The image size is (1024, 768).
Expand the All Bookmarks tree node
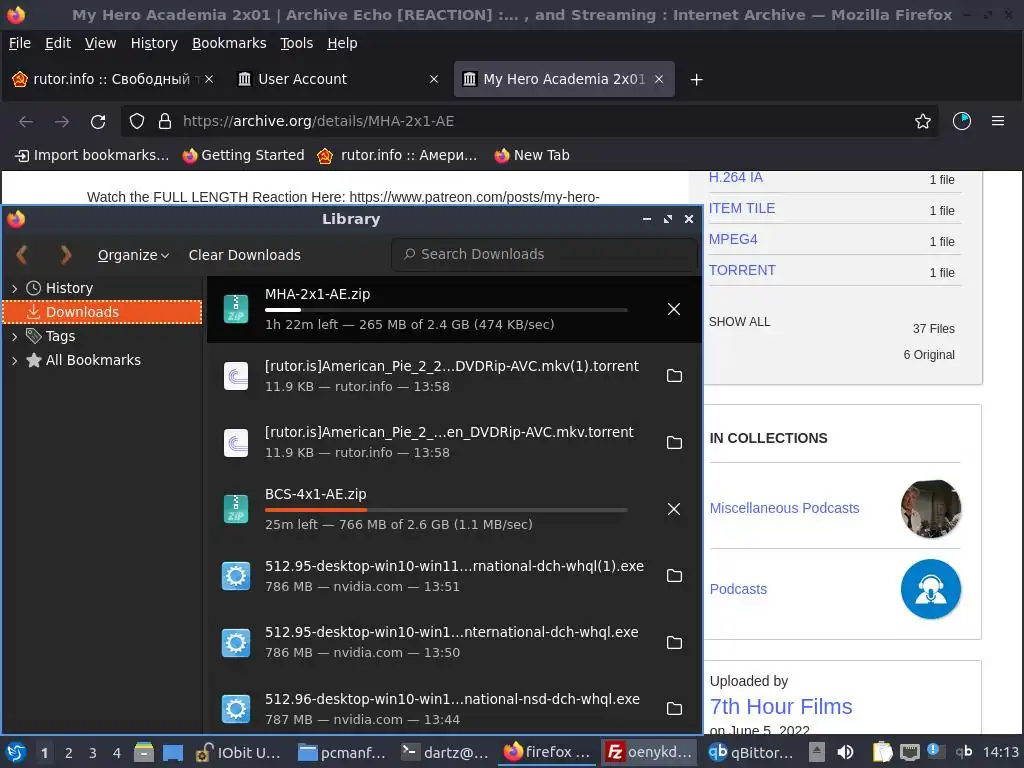14,360
